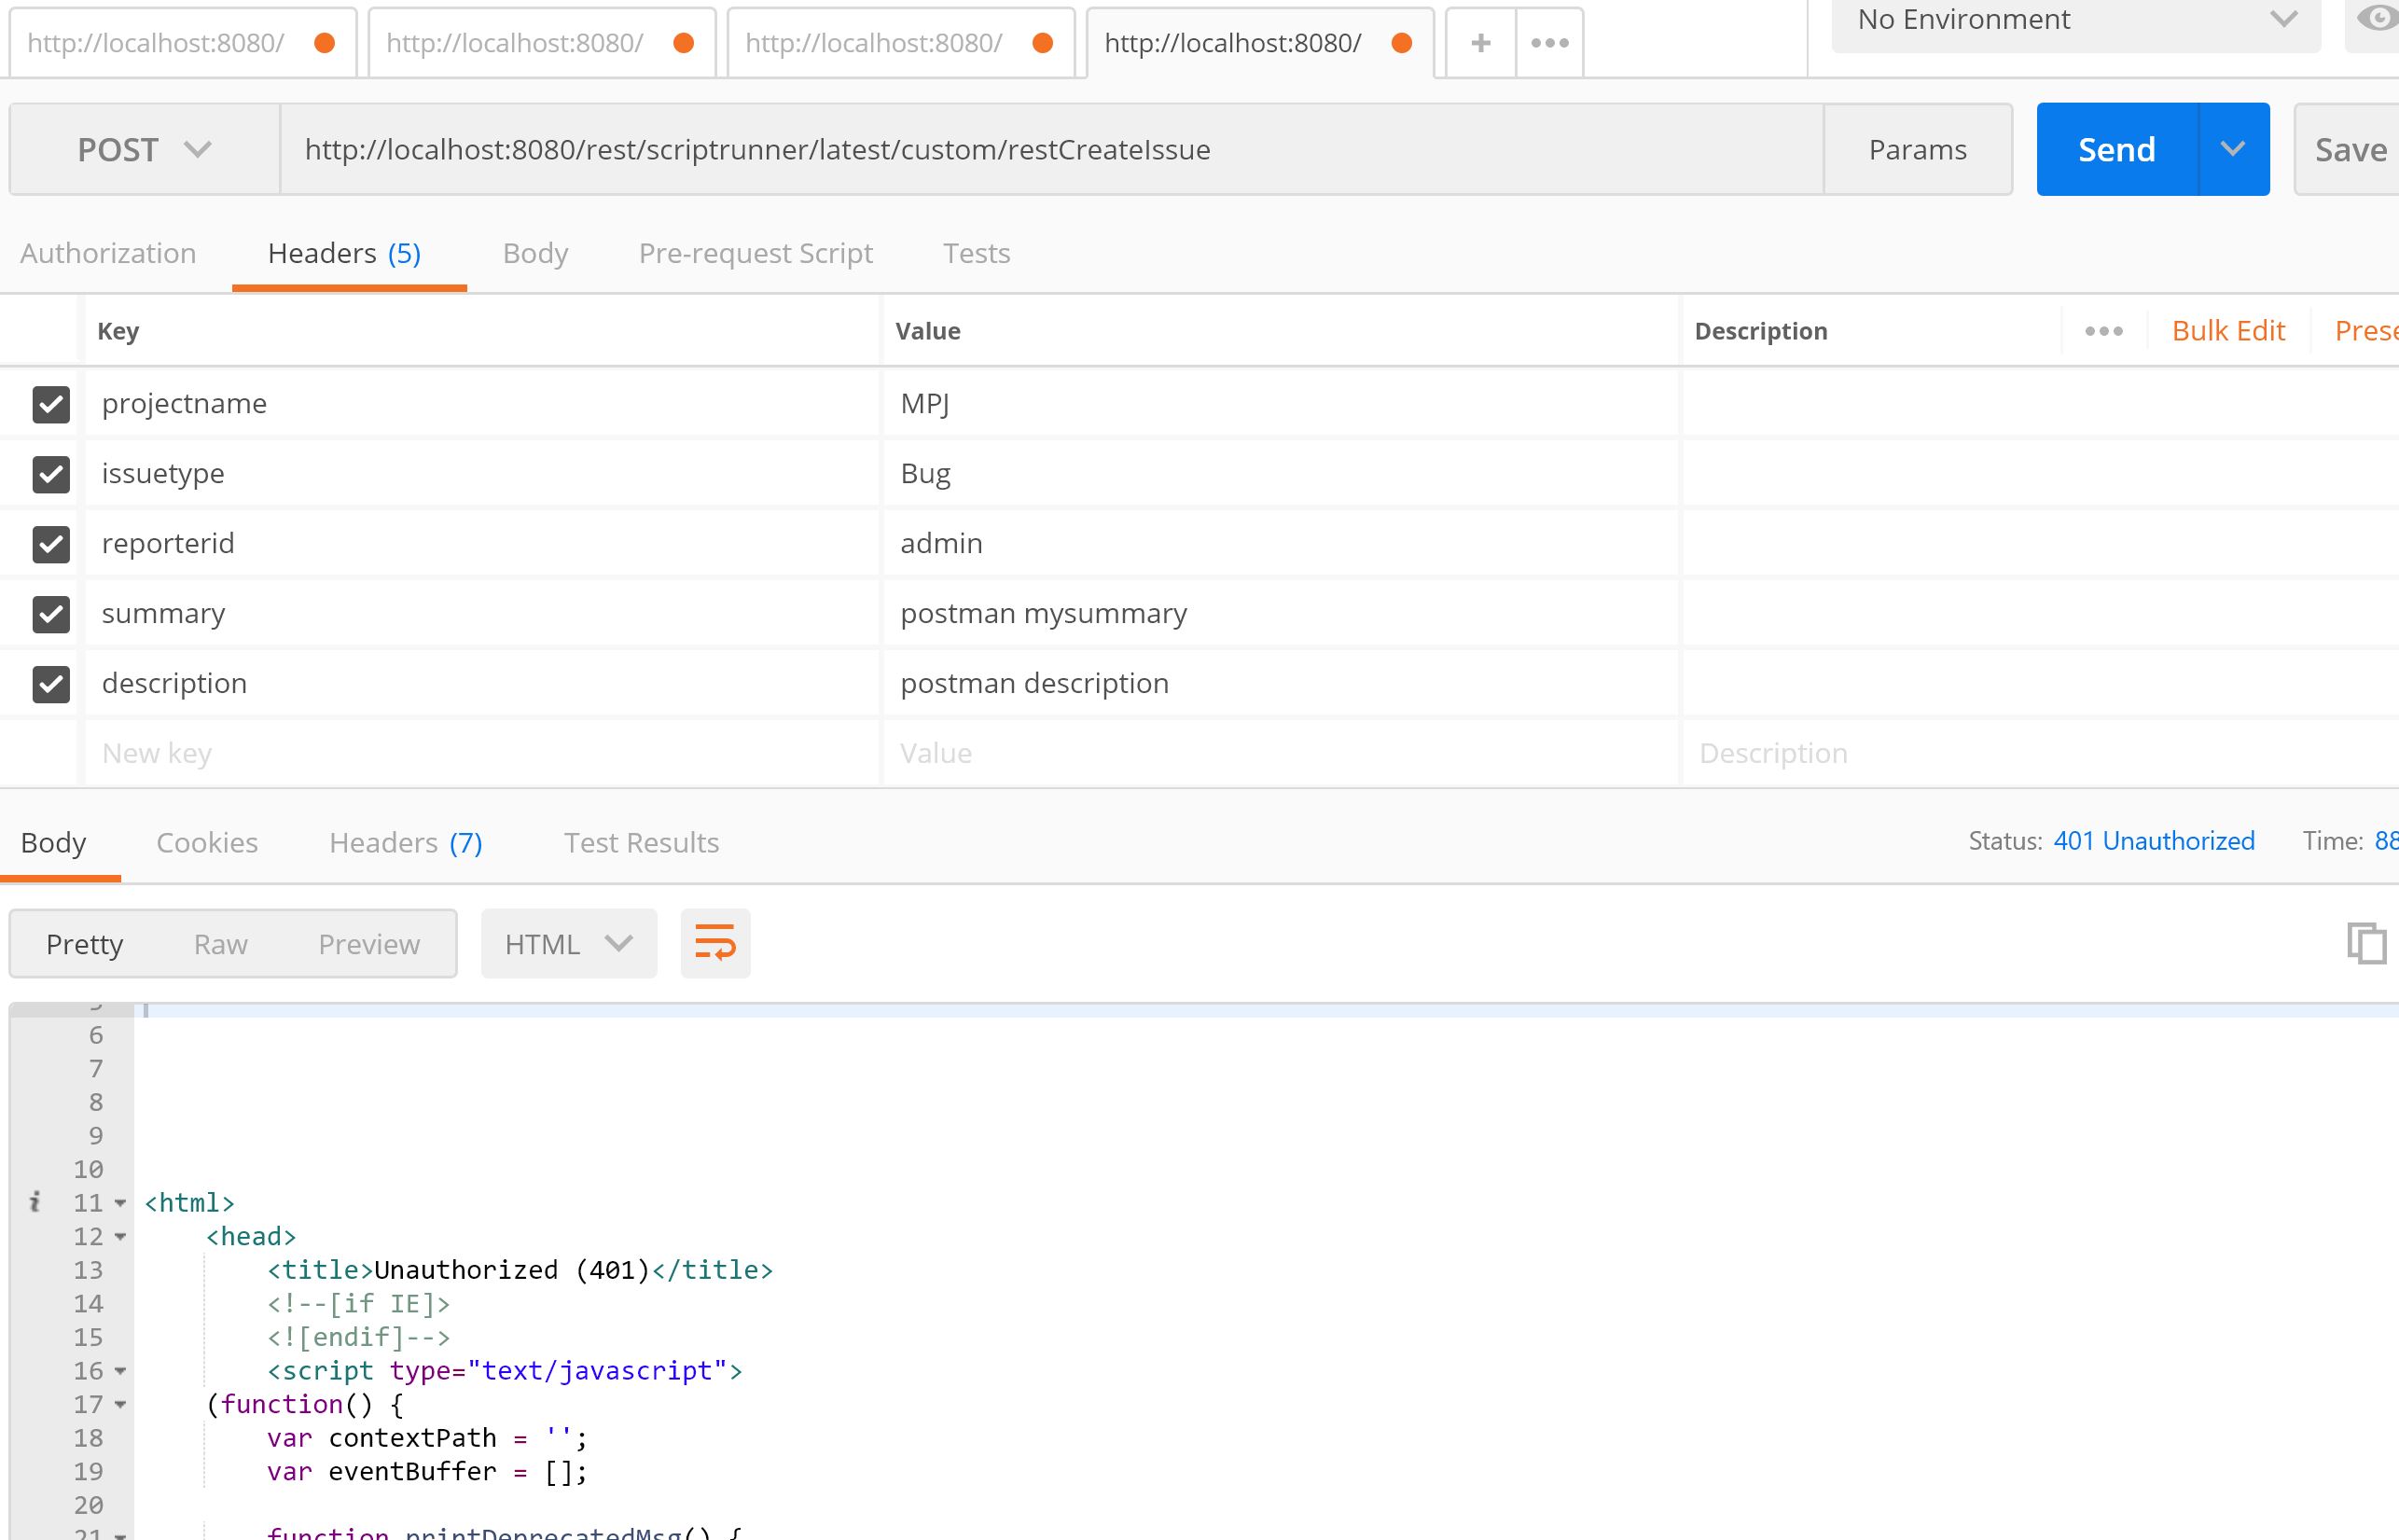Change response format from HTML
This screenshot has height=1540, width=2399.
coord(568,942)
